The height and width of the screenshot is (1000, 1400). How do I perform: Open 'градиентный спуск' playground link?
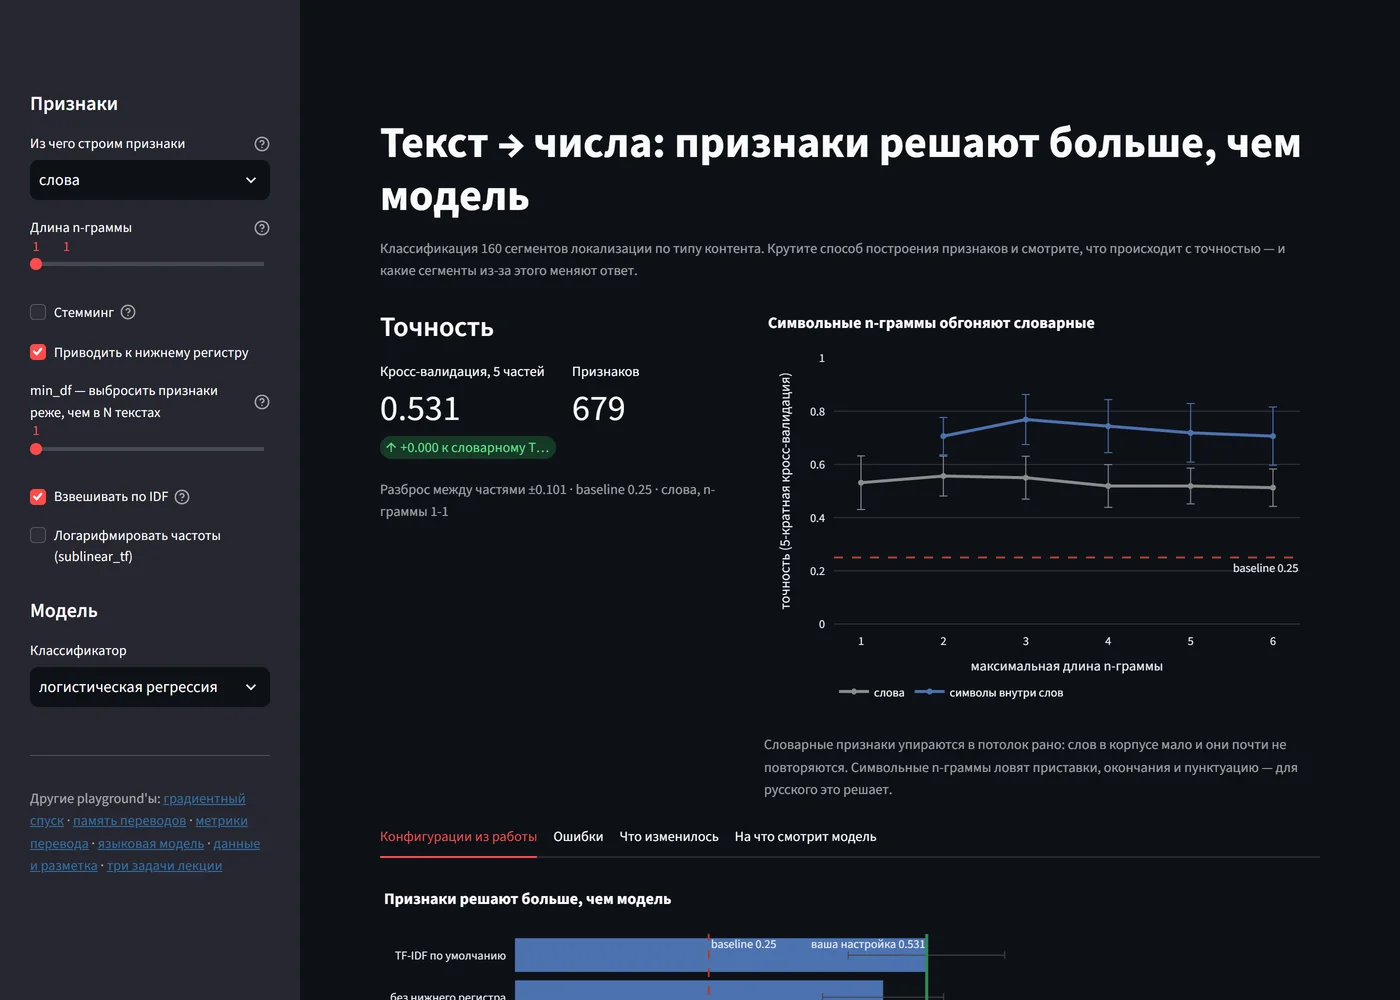(204, 799)
